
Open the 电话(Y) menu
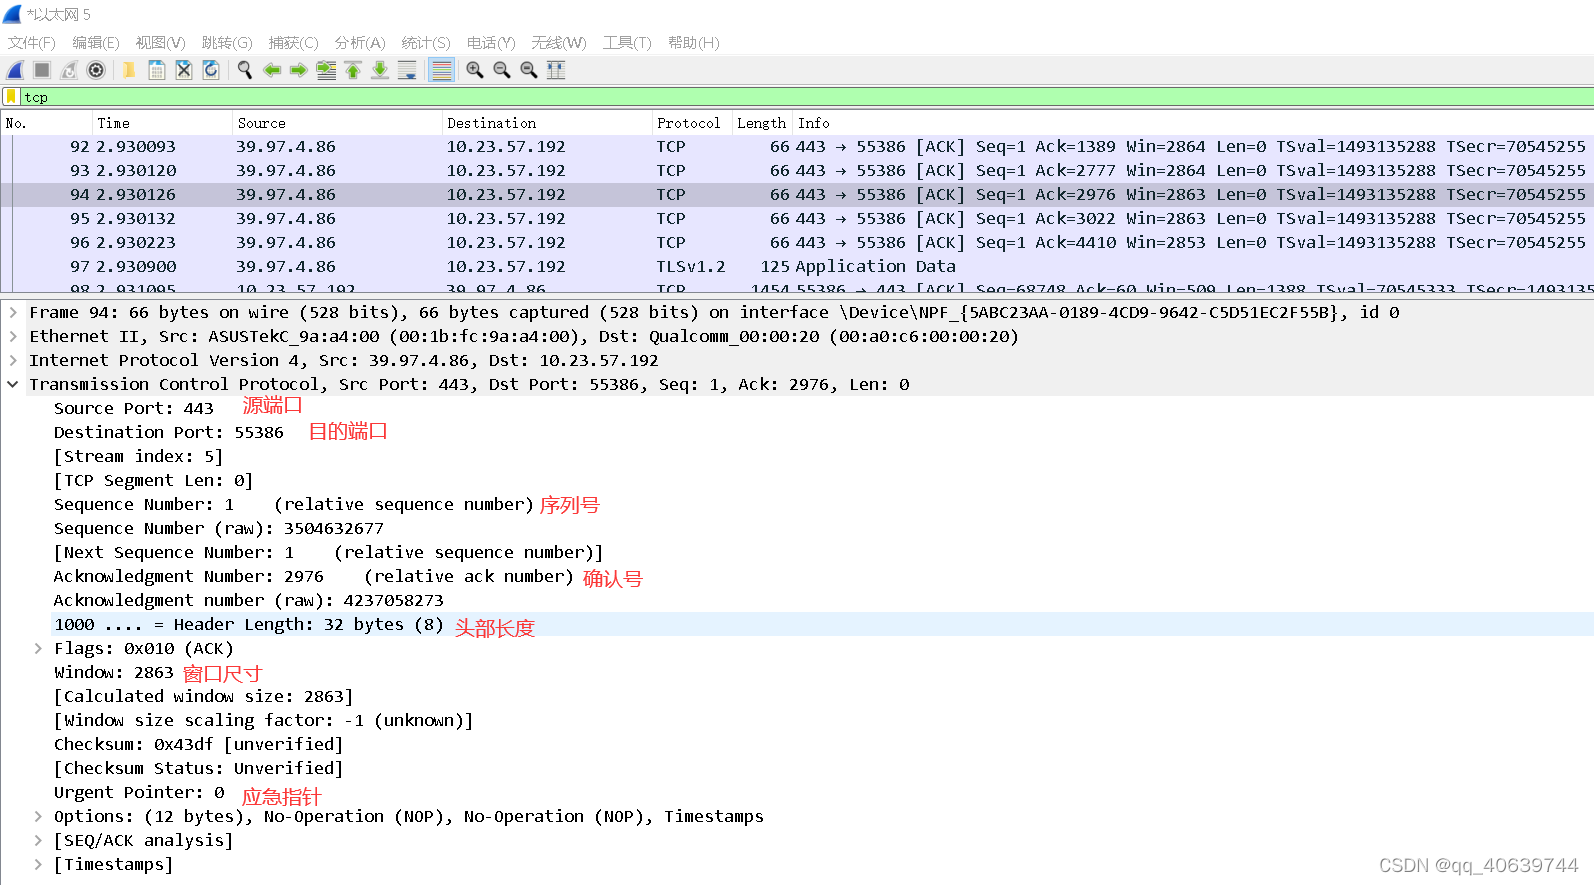coord(491,43)
